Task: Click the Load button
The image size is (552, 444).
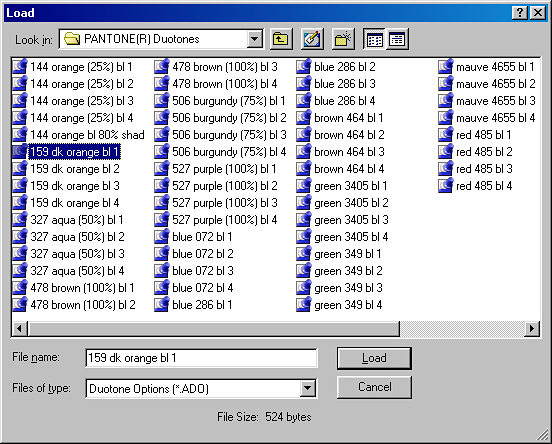Action: coord(374,358)
